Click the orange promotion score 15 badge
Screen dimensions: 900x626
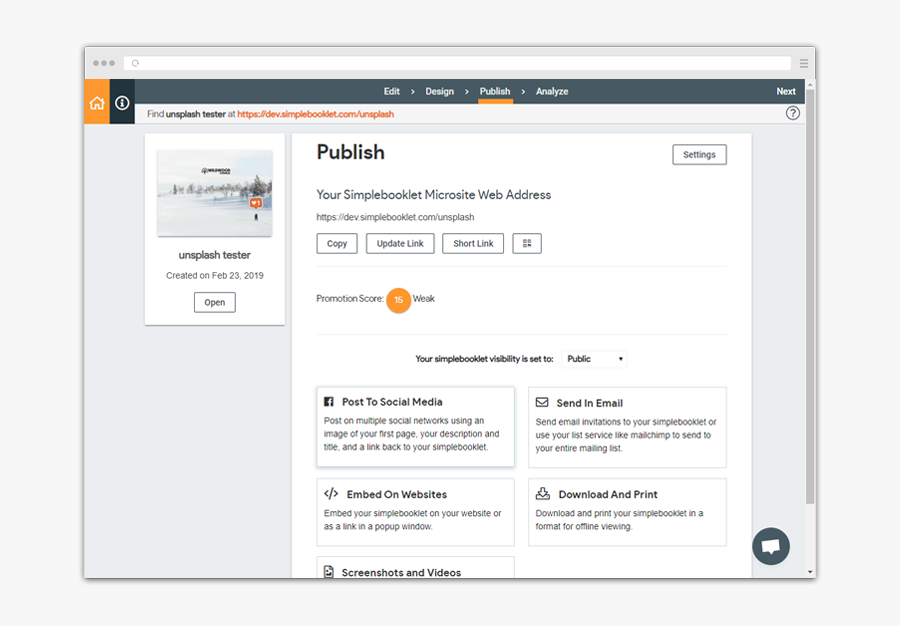coord(398,299)
